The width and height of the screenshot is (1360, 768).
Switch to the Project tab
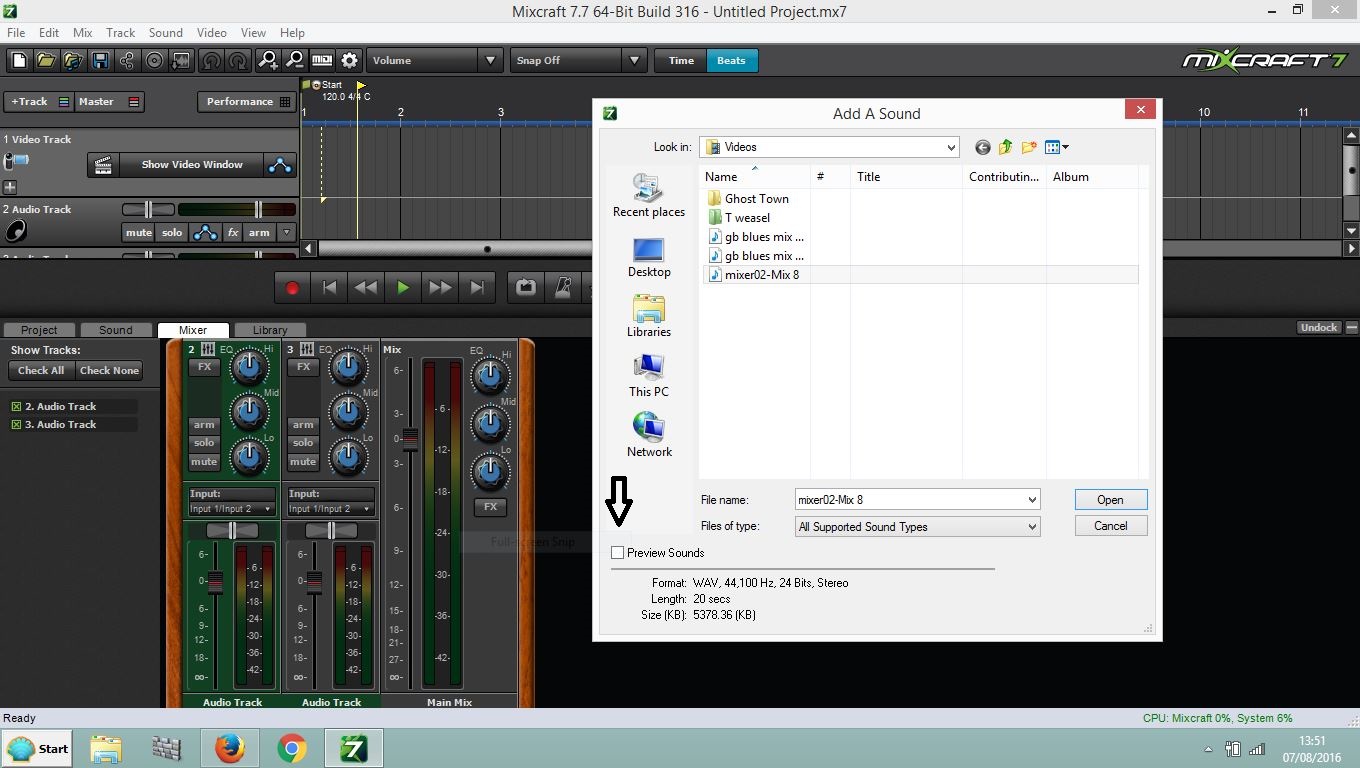point(39,330)
